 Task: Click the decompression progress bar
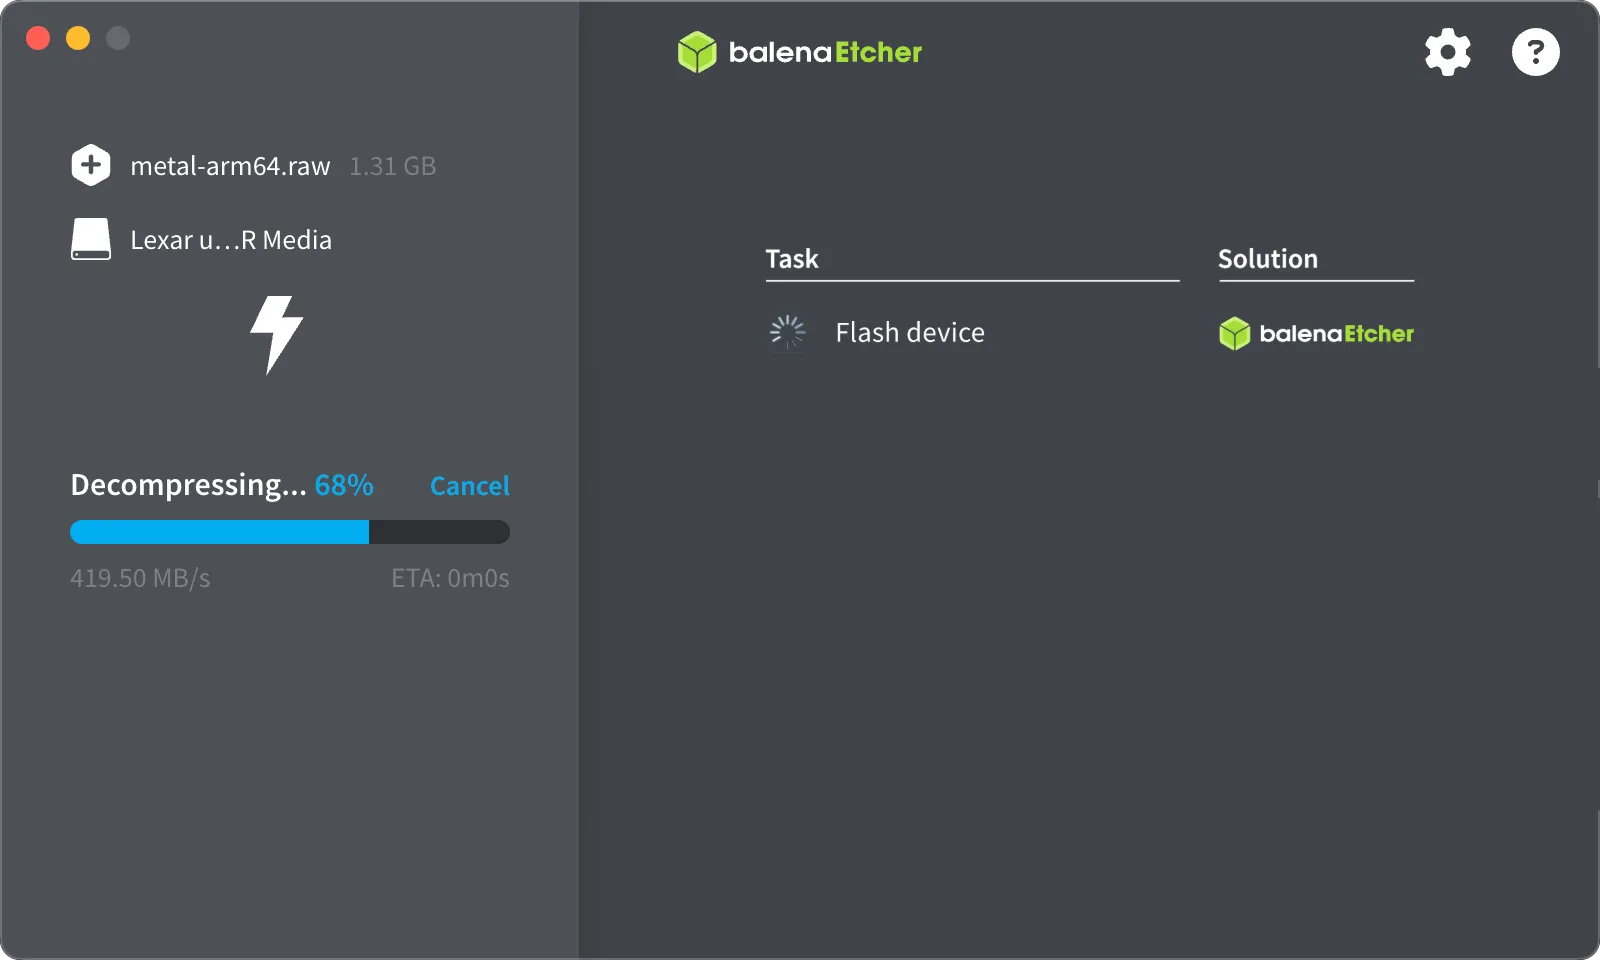pyautogui.click(x=289, y=531)
